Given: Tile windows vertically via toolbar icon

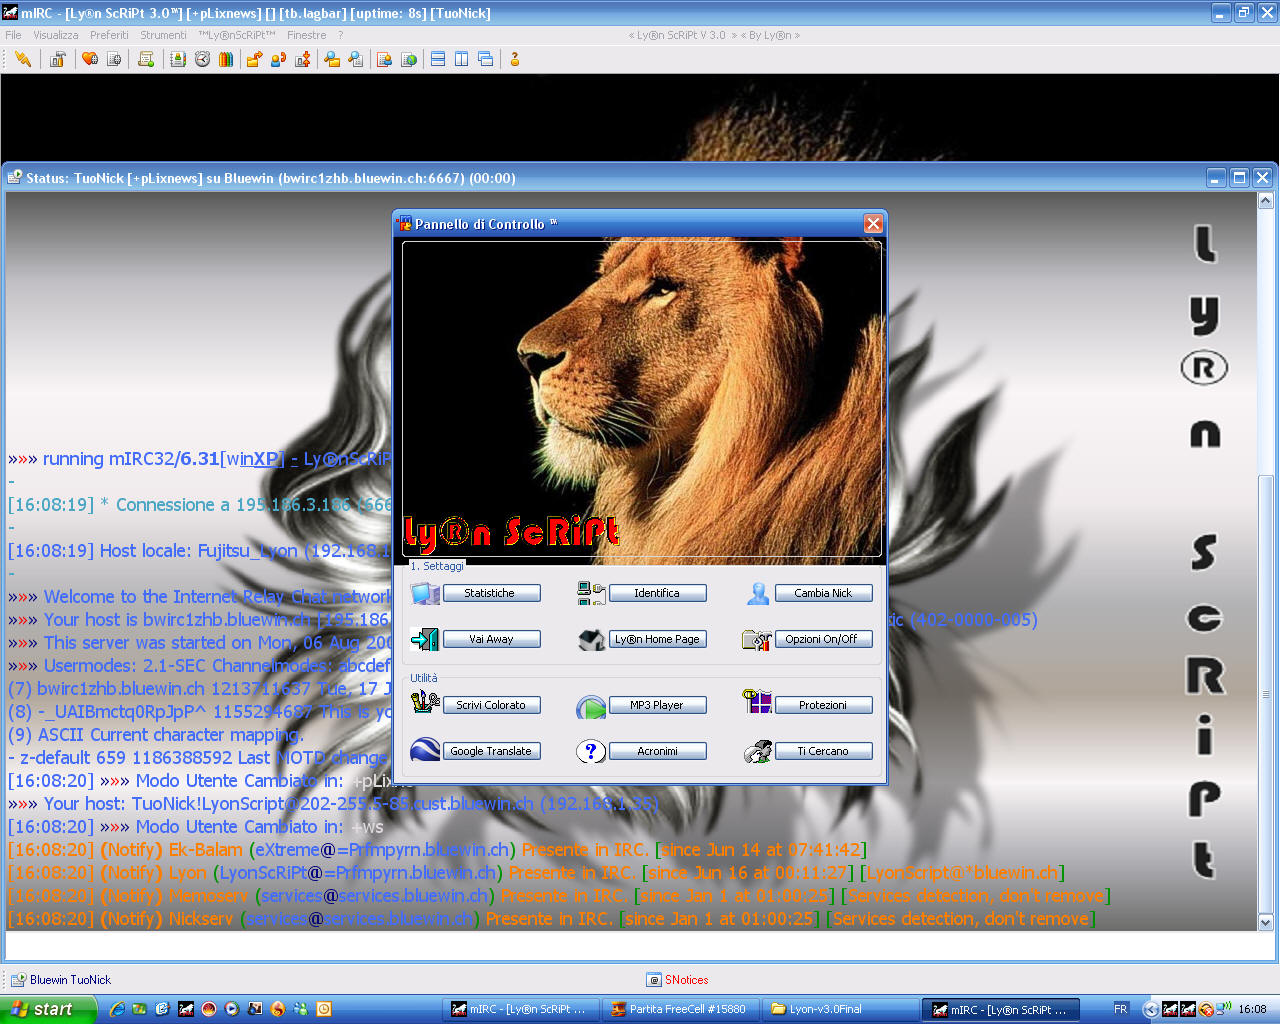Looking at the screenshot, I should pyautogui.click(x=462, y=59).
